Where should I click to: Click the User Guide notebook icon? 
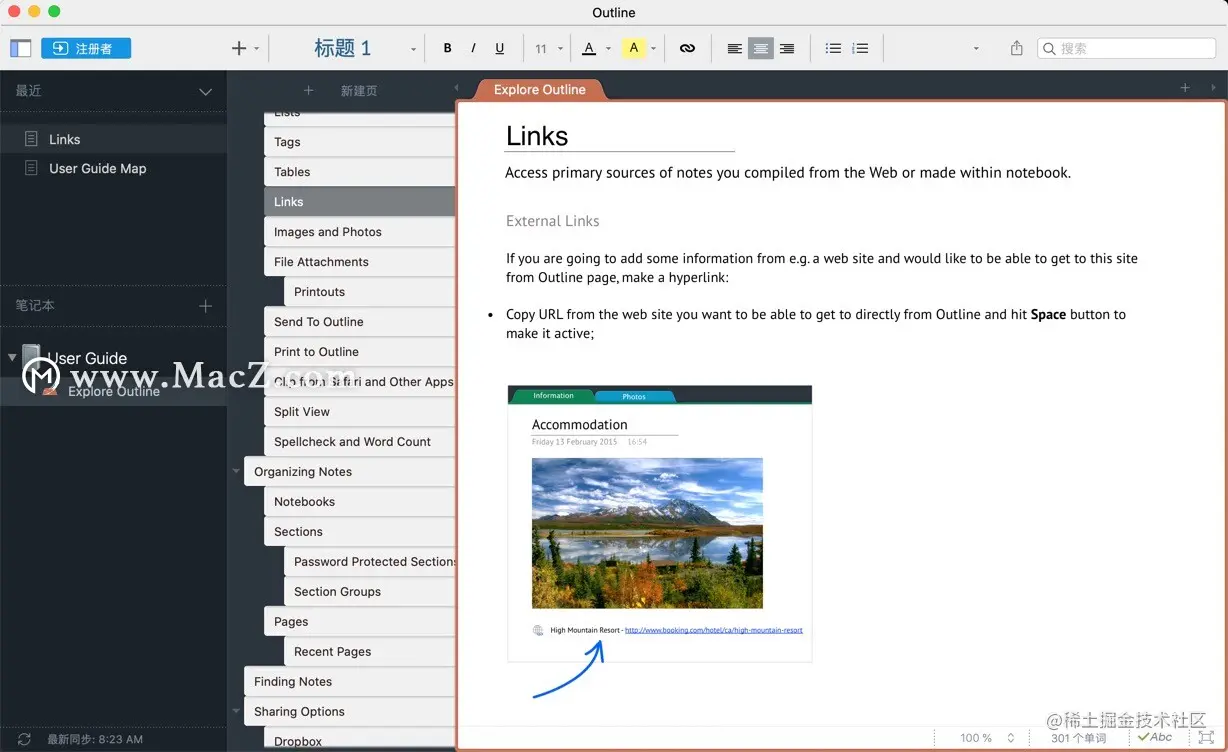(32, 357)
